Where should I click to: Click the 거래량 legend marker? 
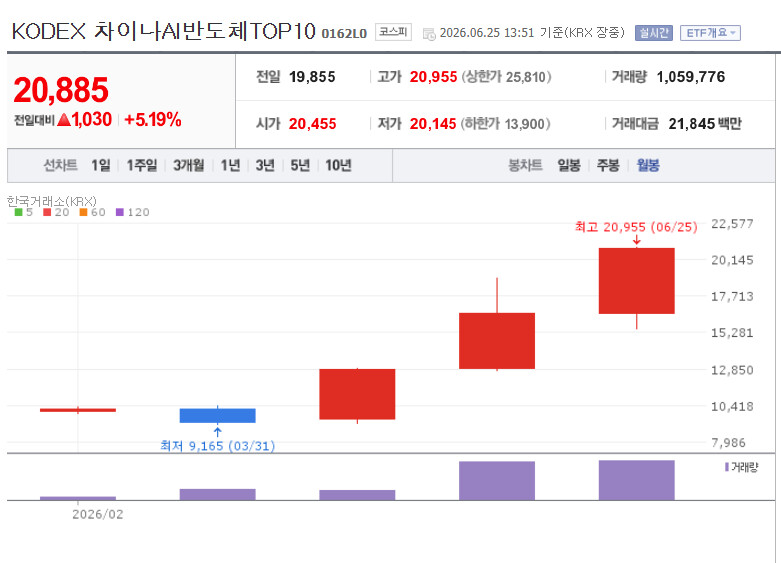727,467
